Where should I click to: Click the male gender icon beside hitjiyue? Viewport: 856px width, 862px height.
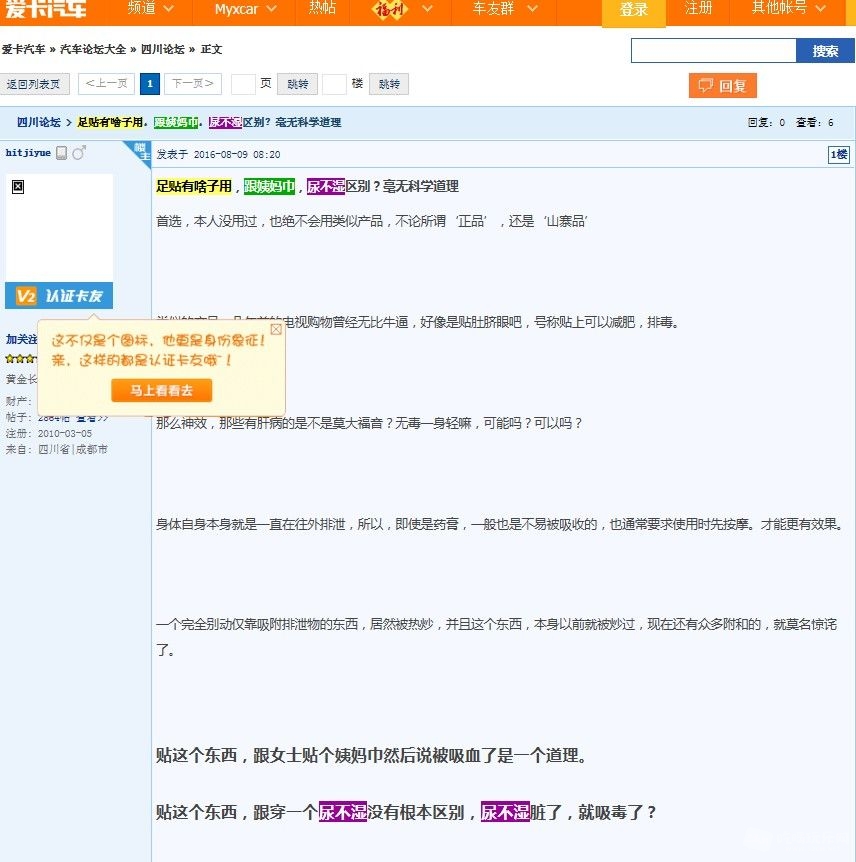79,152
